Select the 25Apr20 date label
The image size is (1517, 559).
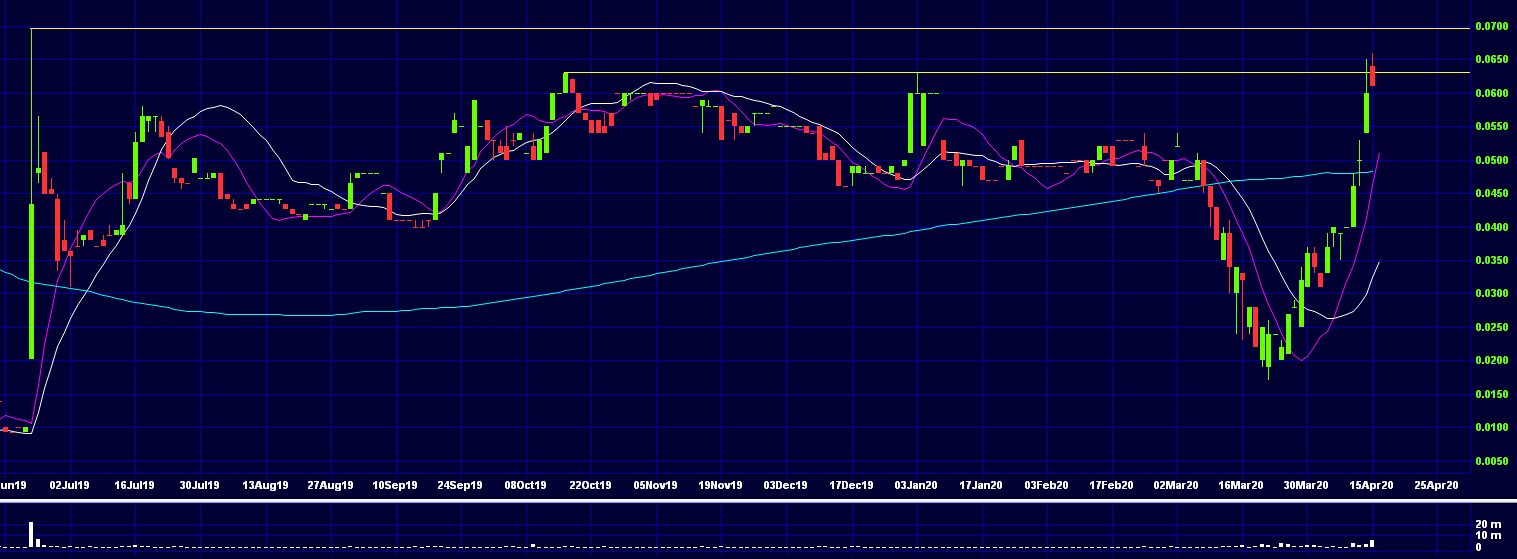1437,485
